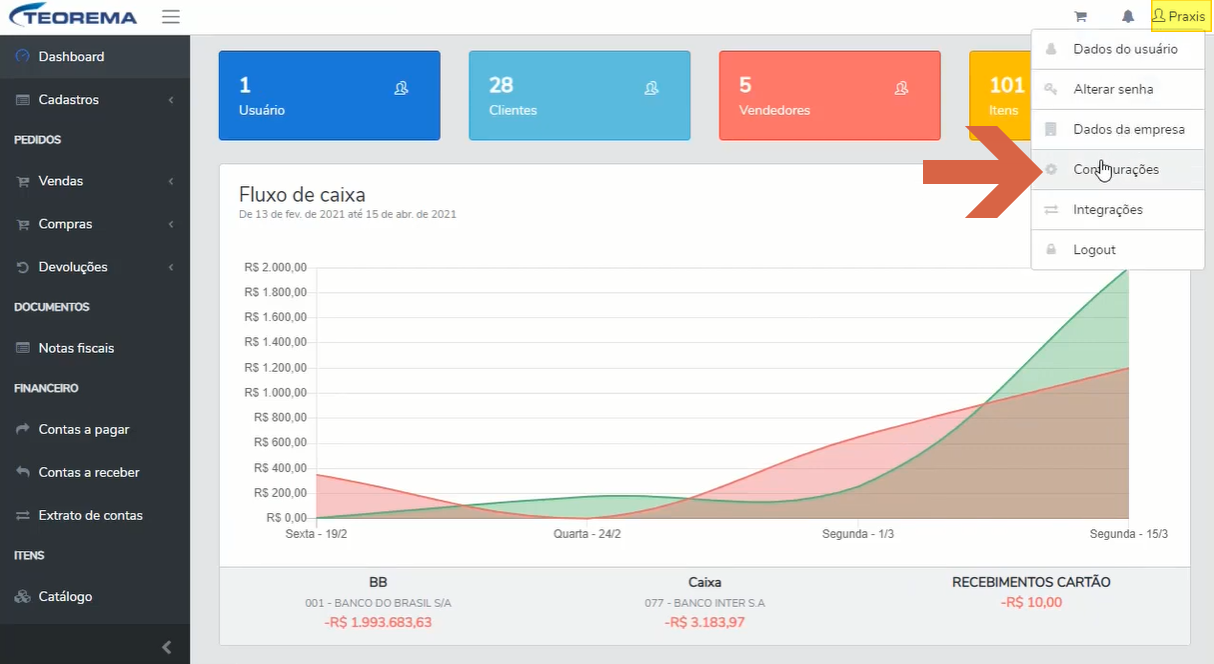1214x664 pixels.
Task: Click the building icon beside Dados da empresa
Action: tap(1051, 129)
